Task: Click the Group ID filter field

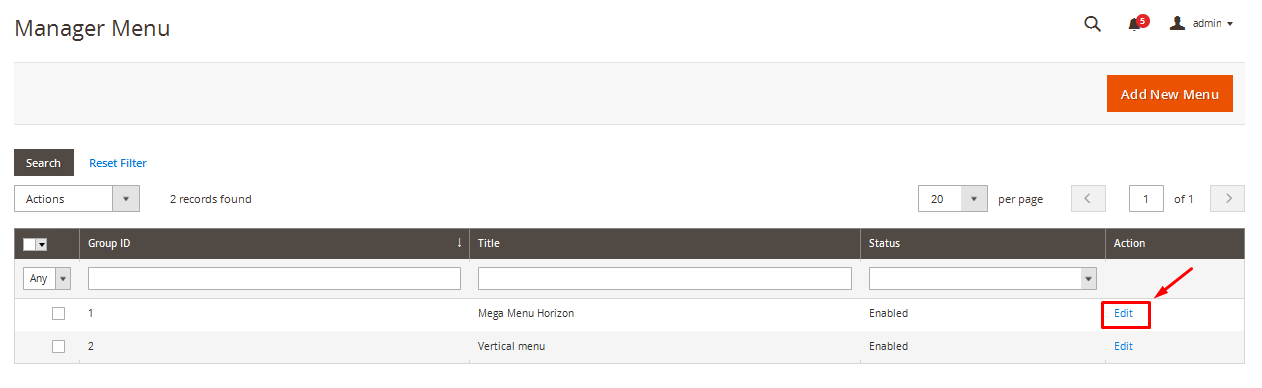Action: coord(274,278)
